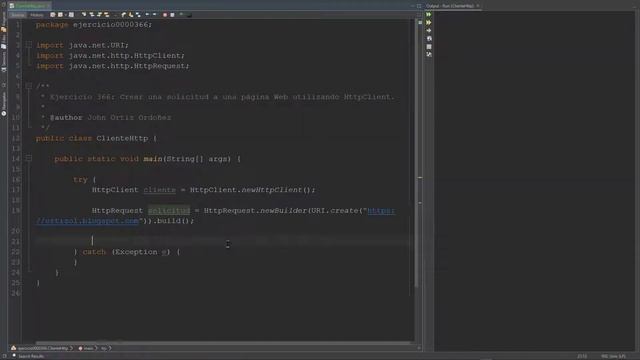The image size is (640, 360).
Task: Click 'ClienteHttp' class name in declaration
Action: click(122, 138)
